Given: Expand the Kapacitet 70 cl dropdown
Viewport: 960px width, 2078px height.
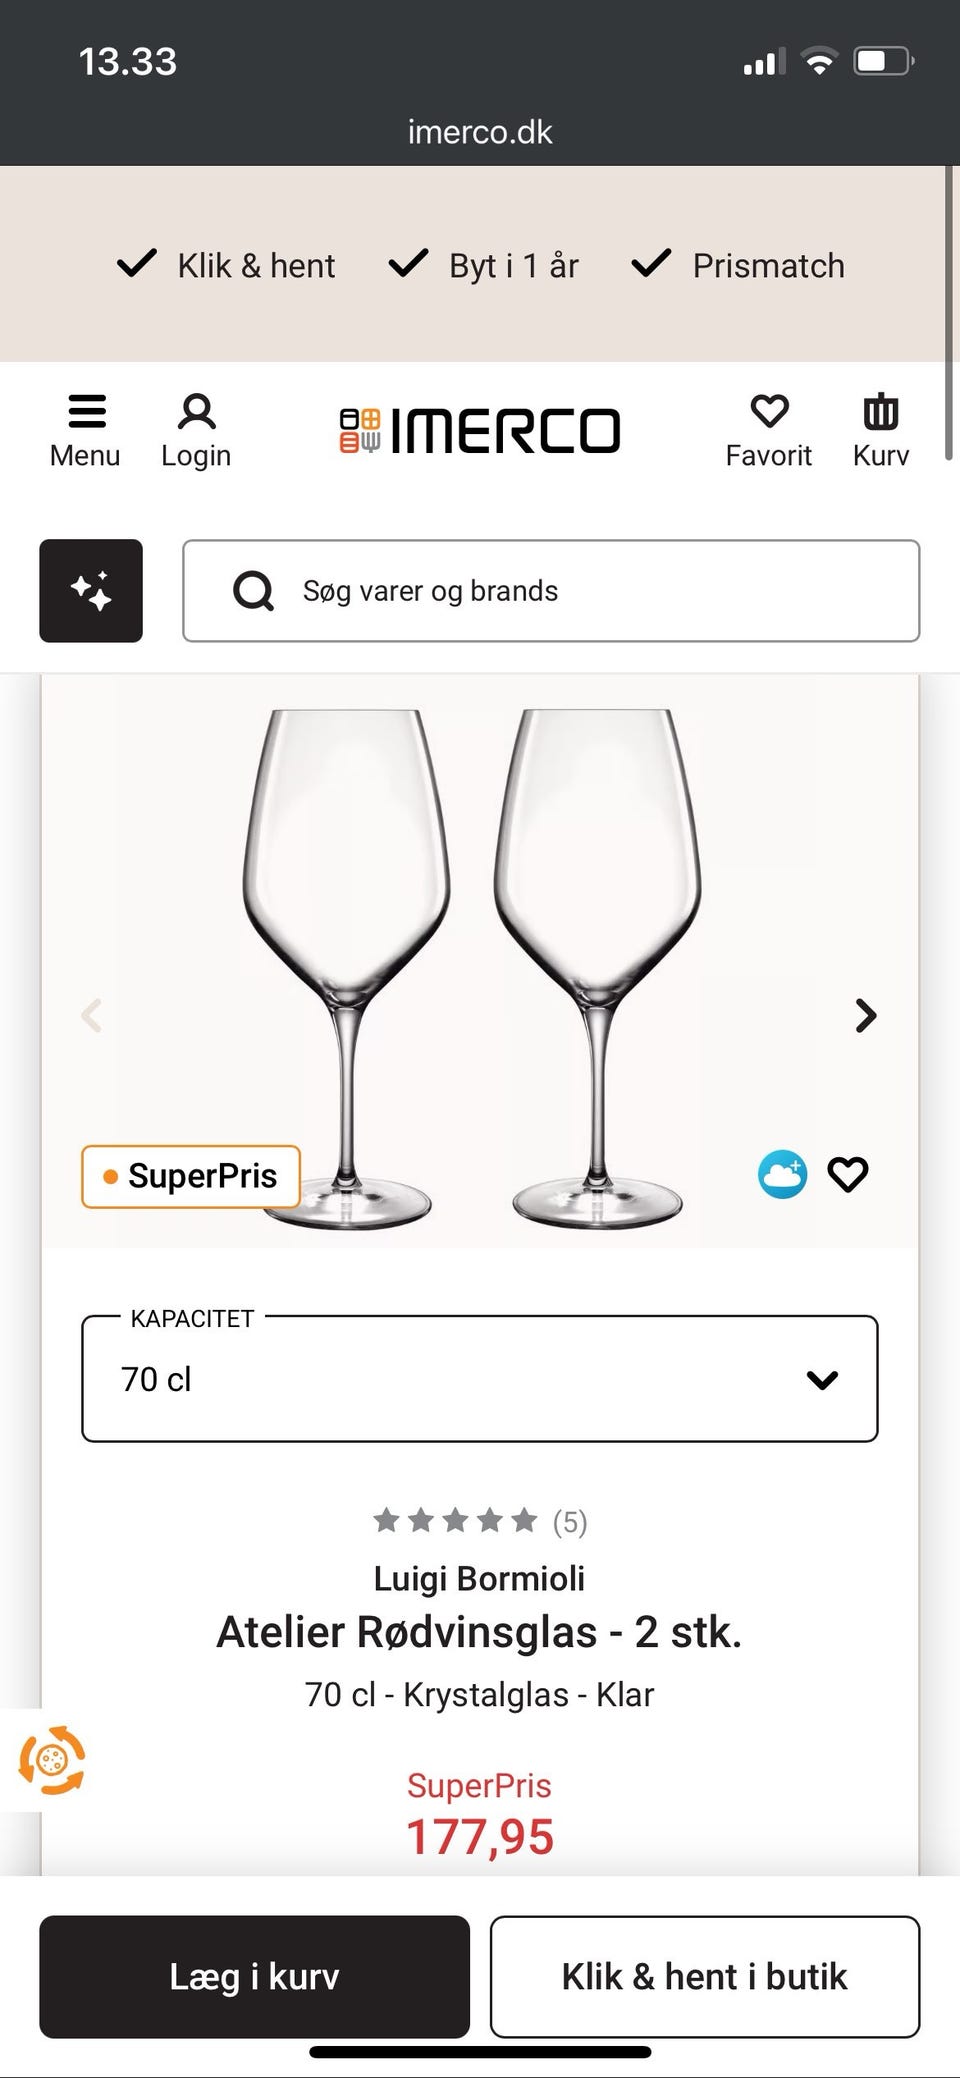Looking at the screenshot, I should coord(480,1379).
